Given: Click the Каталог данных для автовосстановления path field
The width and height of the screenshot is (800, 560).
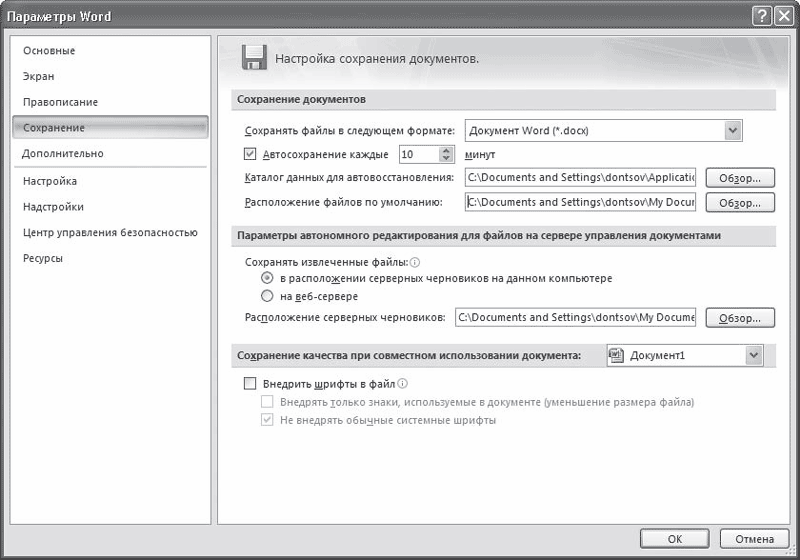Looking at the screenshot, I should 580,177.
